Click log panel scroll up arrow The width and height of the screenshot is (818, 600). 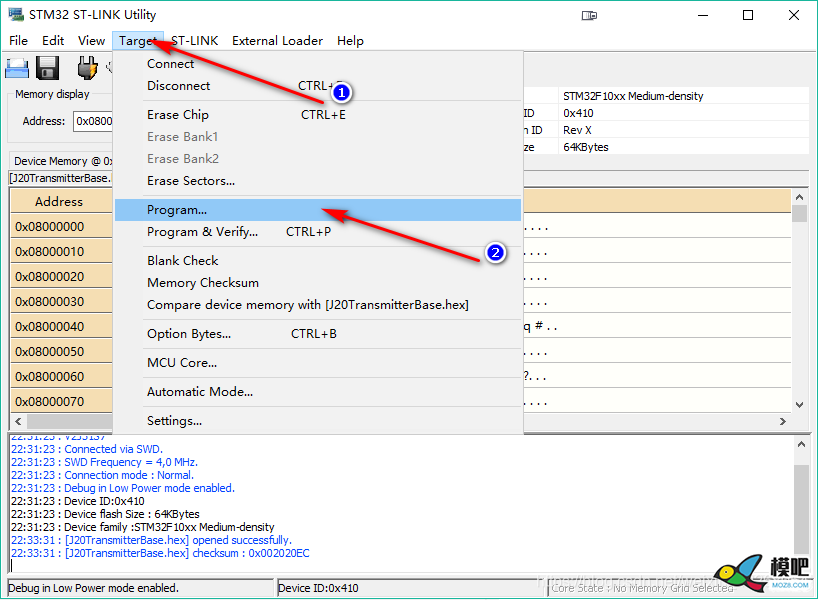(801, 445)
